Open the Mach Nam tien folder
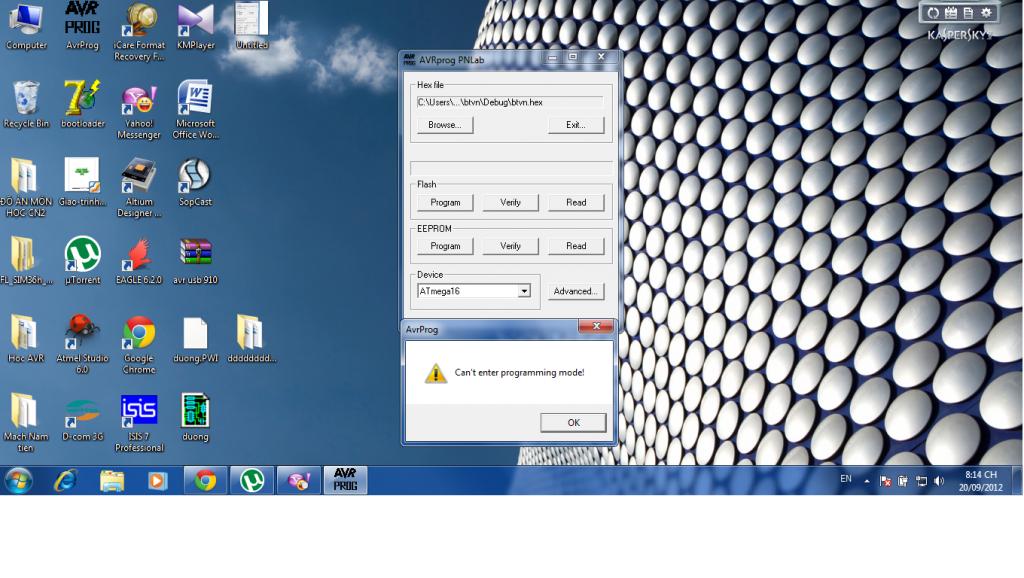The width and height of the screenshot is (1024, 578). pos(26,423)
